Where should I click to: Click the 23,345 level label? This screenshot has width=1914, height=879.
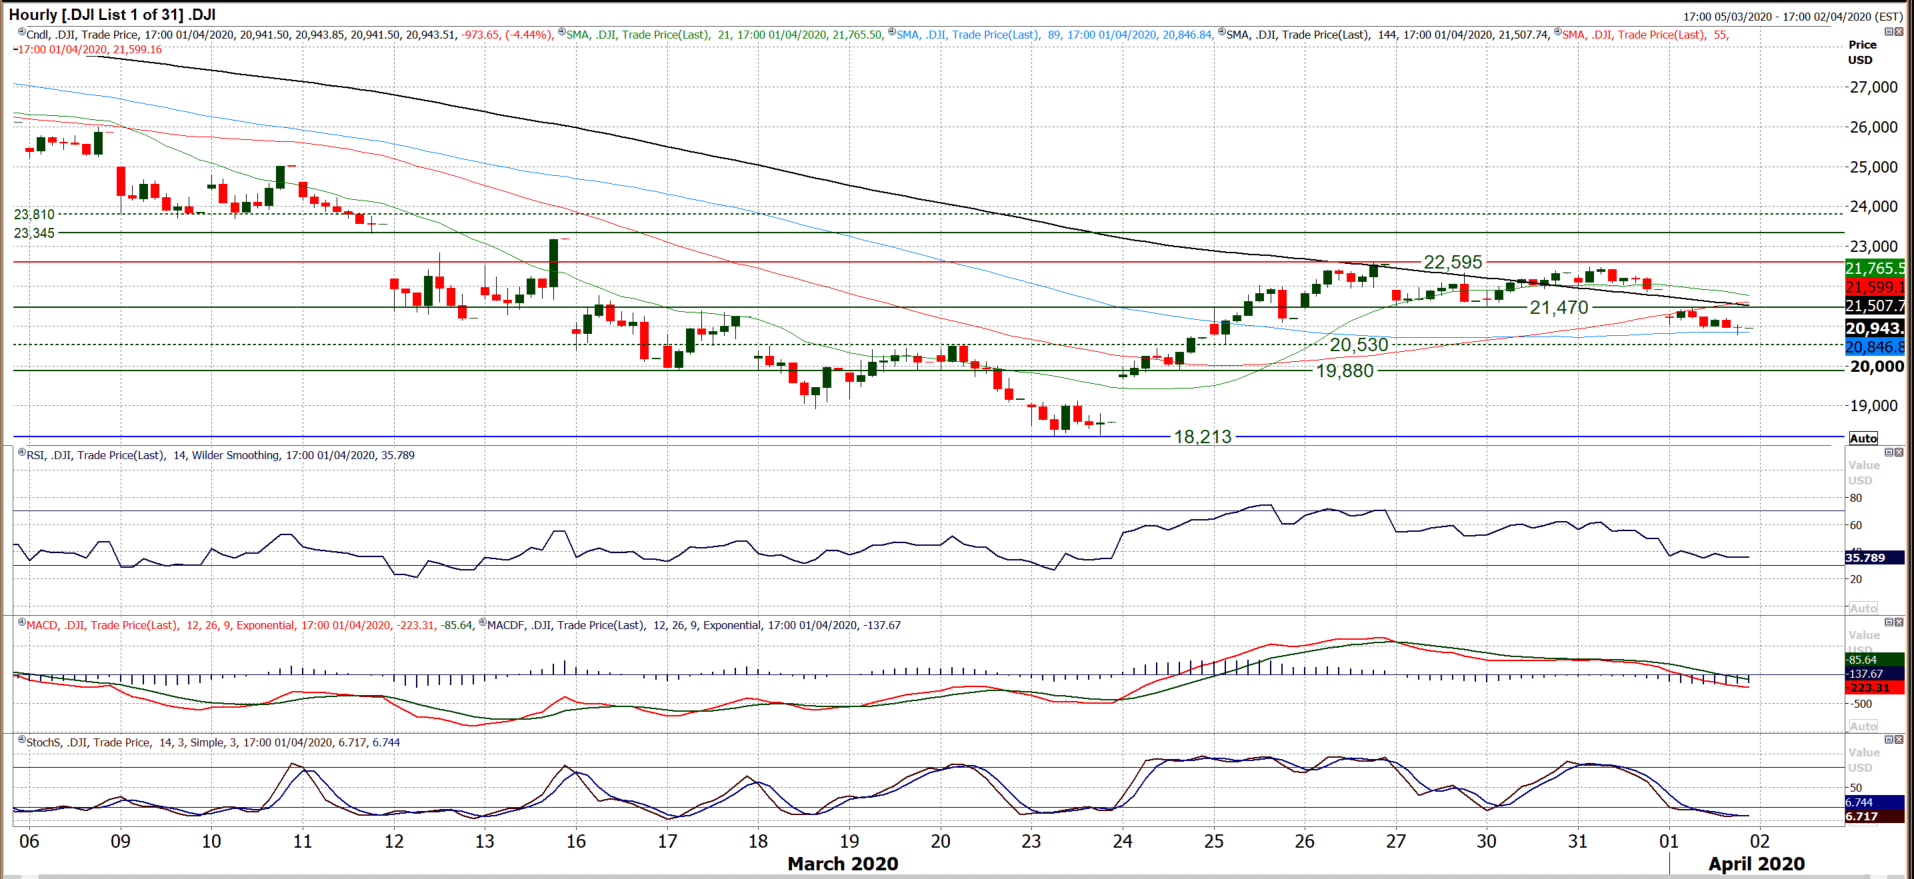pos(34,233)
